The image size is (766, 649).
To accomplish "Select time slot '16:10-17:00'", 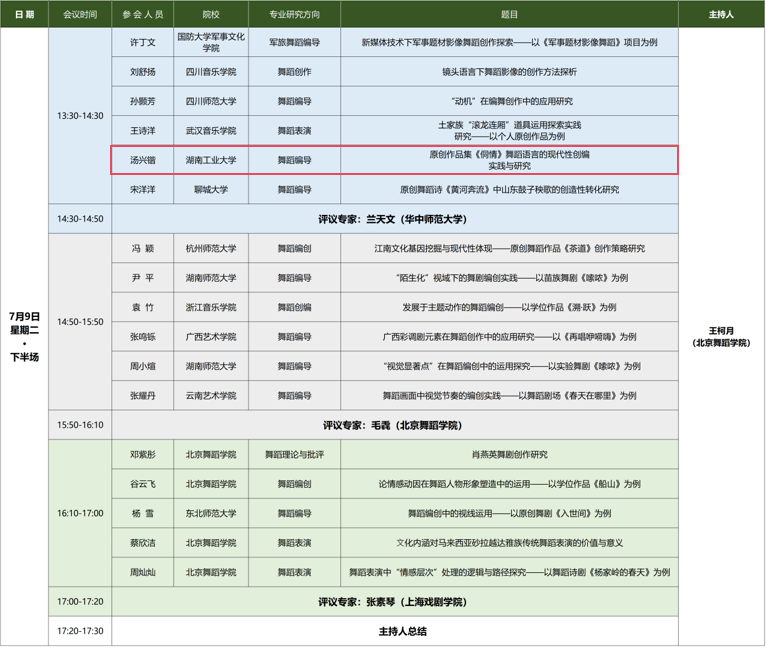I will coord(80,513).
